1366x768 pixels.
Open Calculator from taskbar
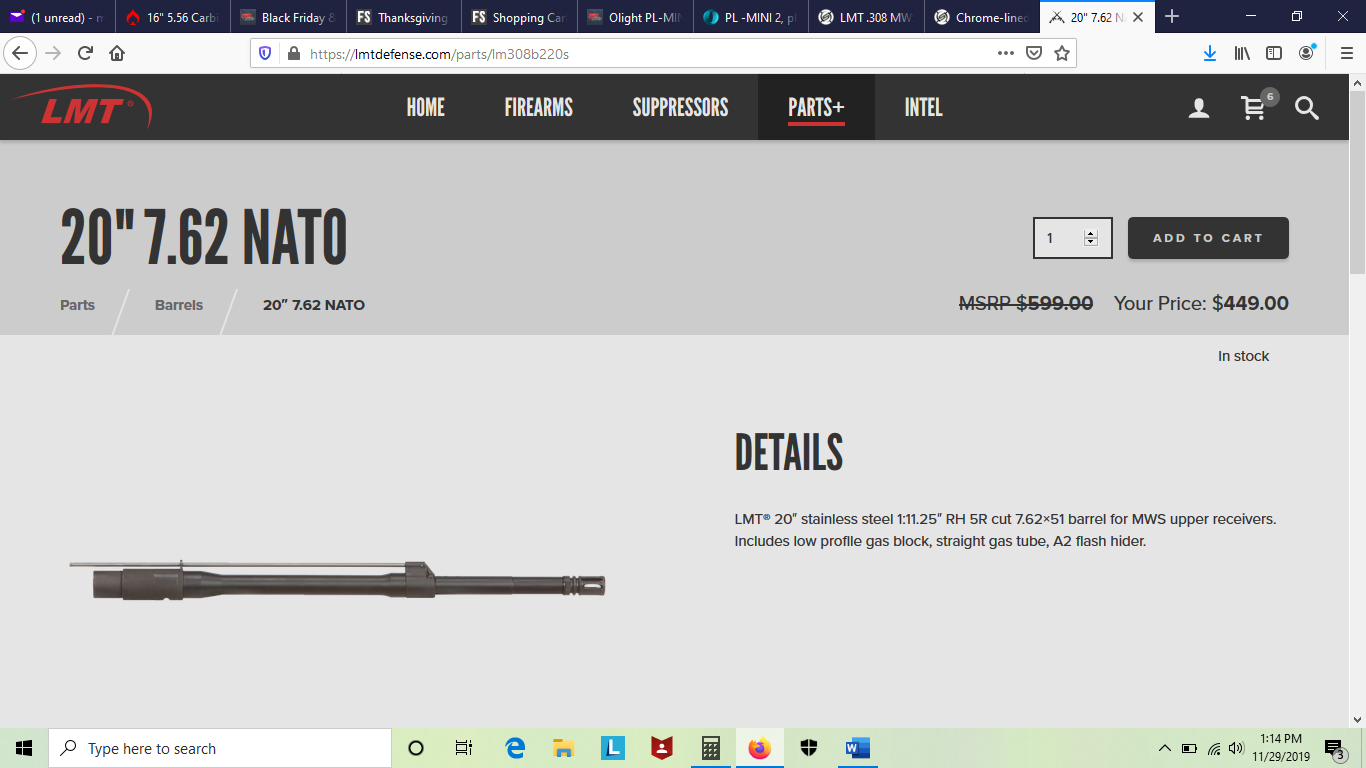coord(711,748)
